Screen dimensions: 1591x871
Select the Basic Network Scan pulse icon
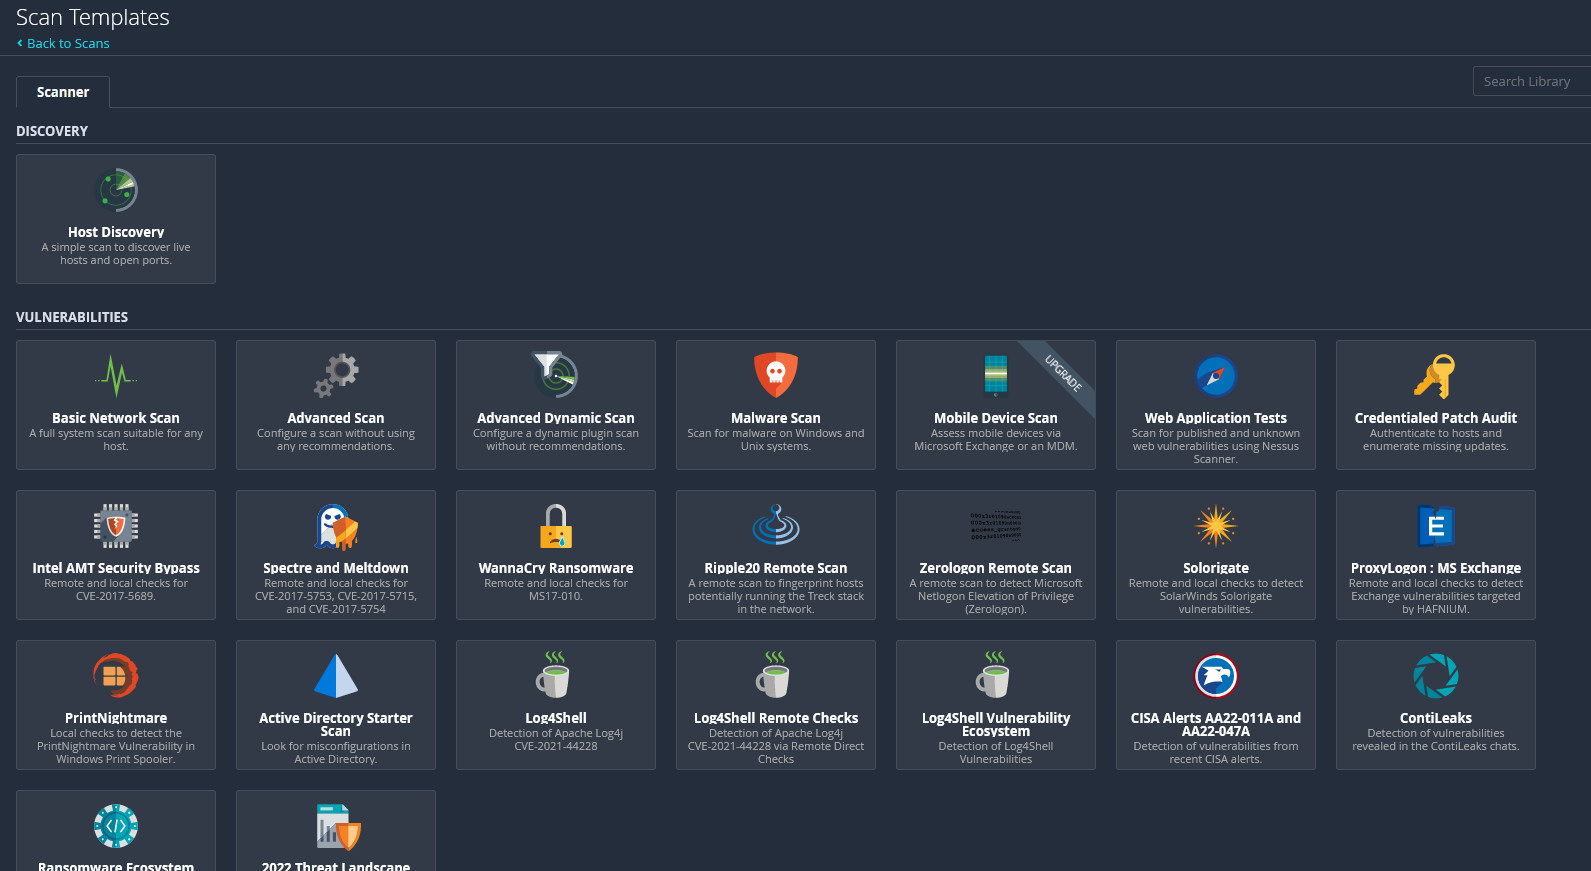click(x=116, y=376)
